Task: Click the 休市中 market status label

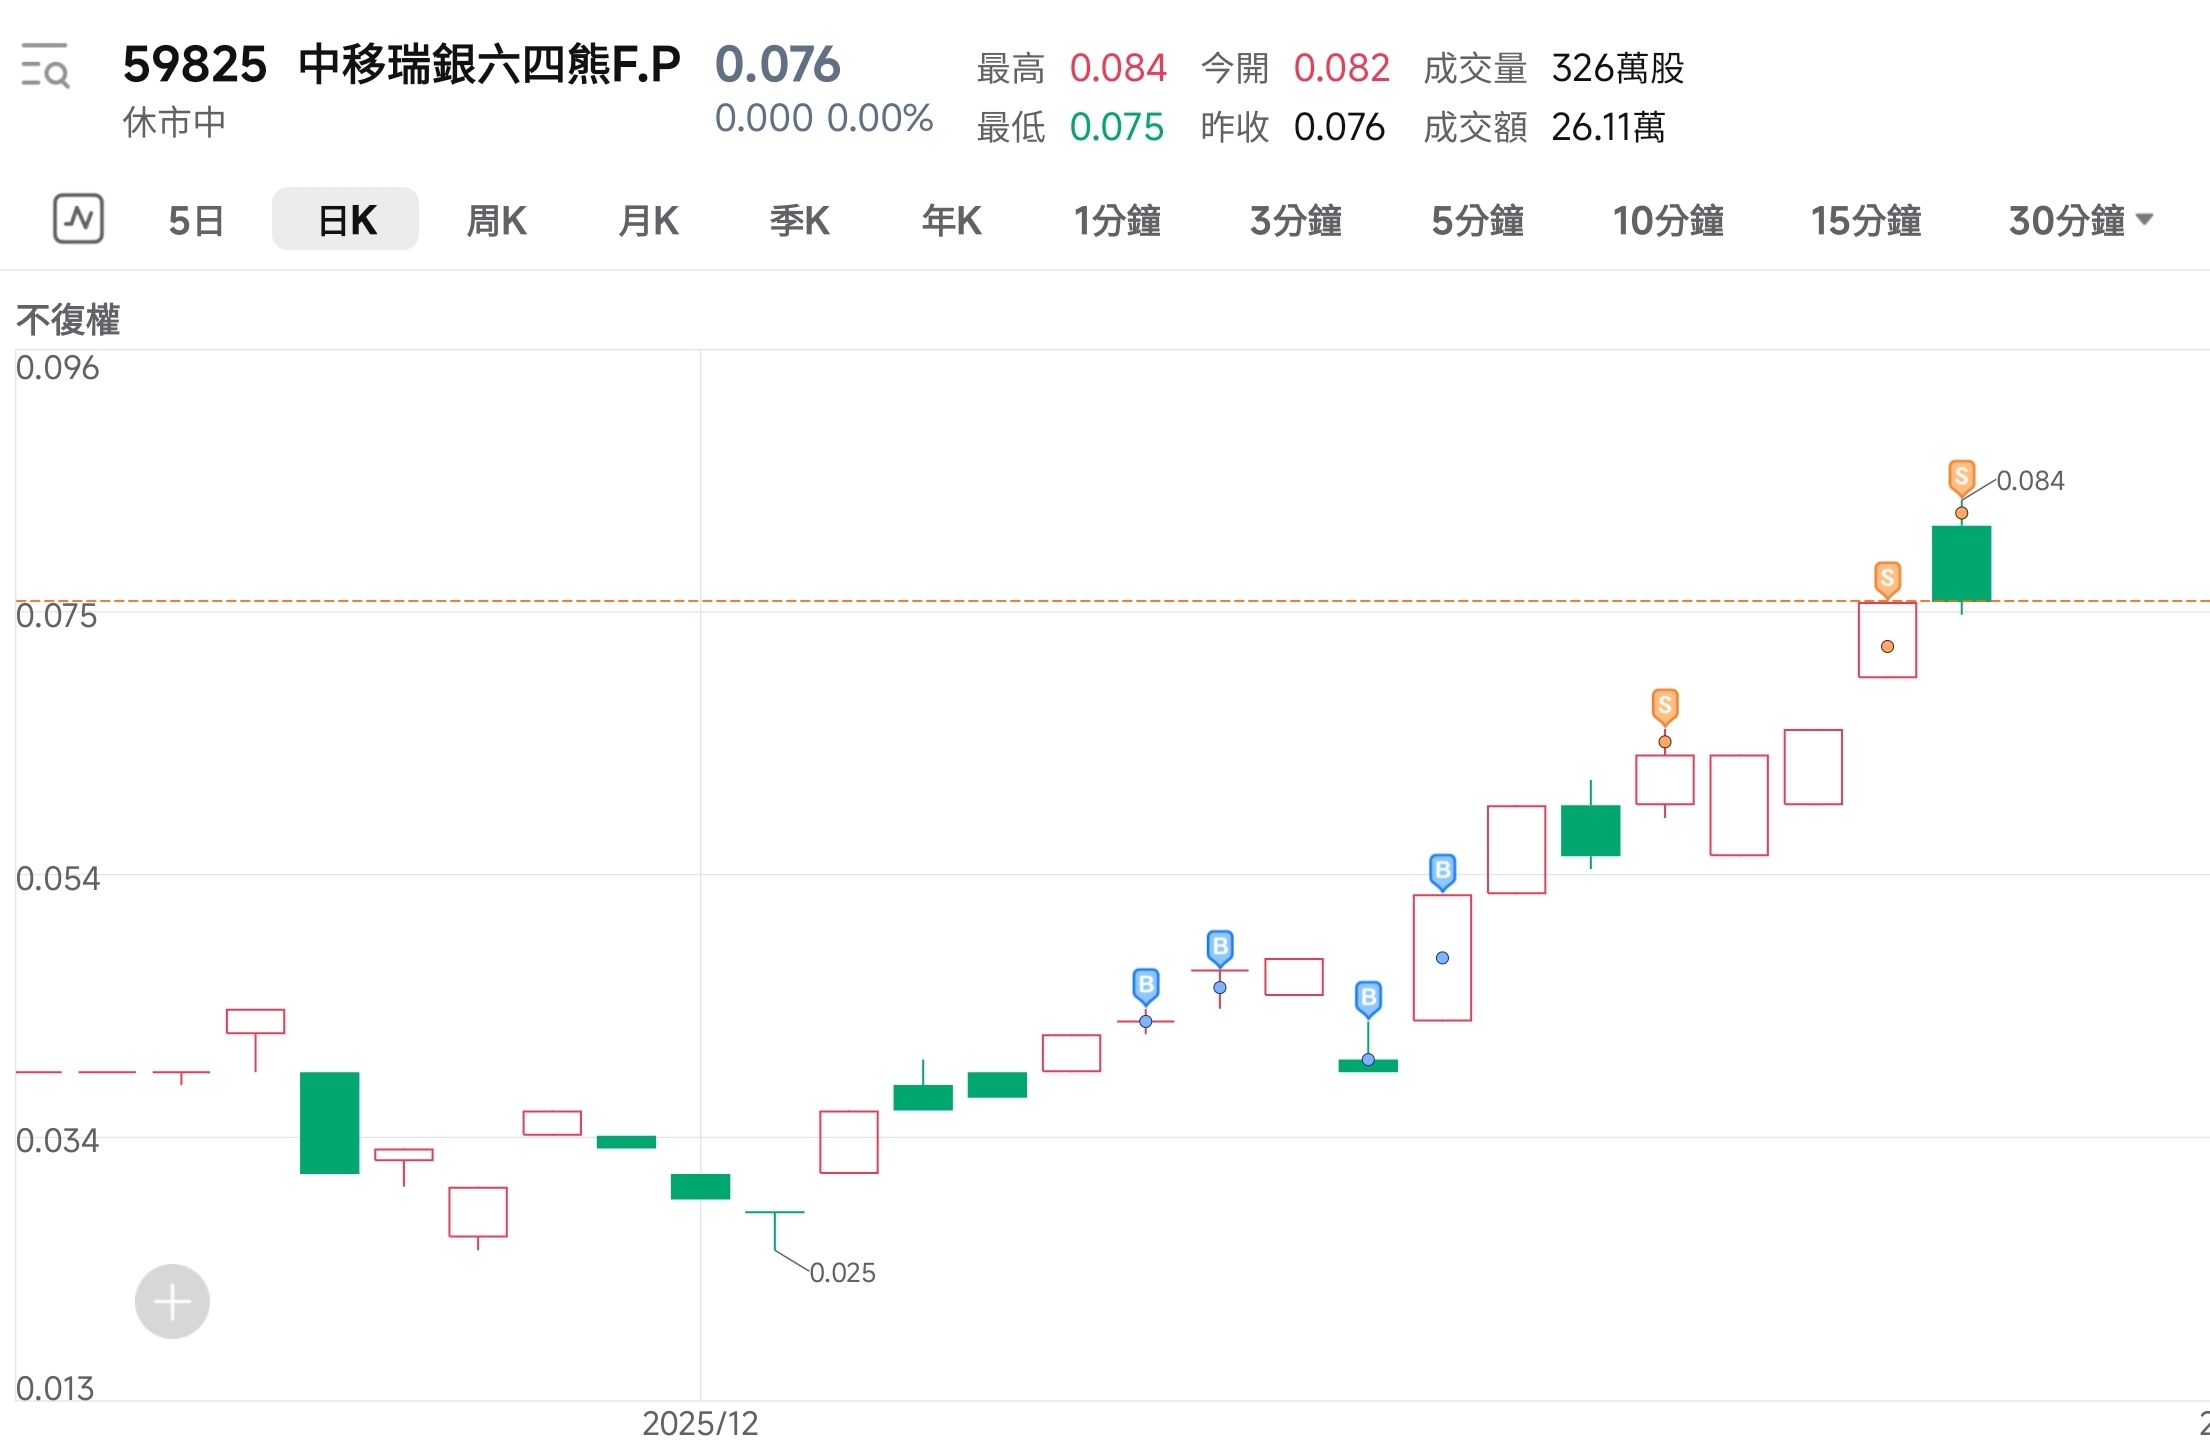Action: [173, 122]
